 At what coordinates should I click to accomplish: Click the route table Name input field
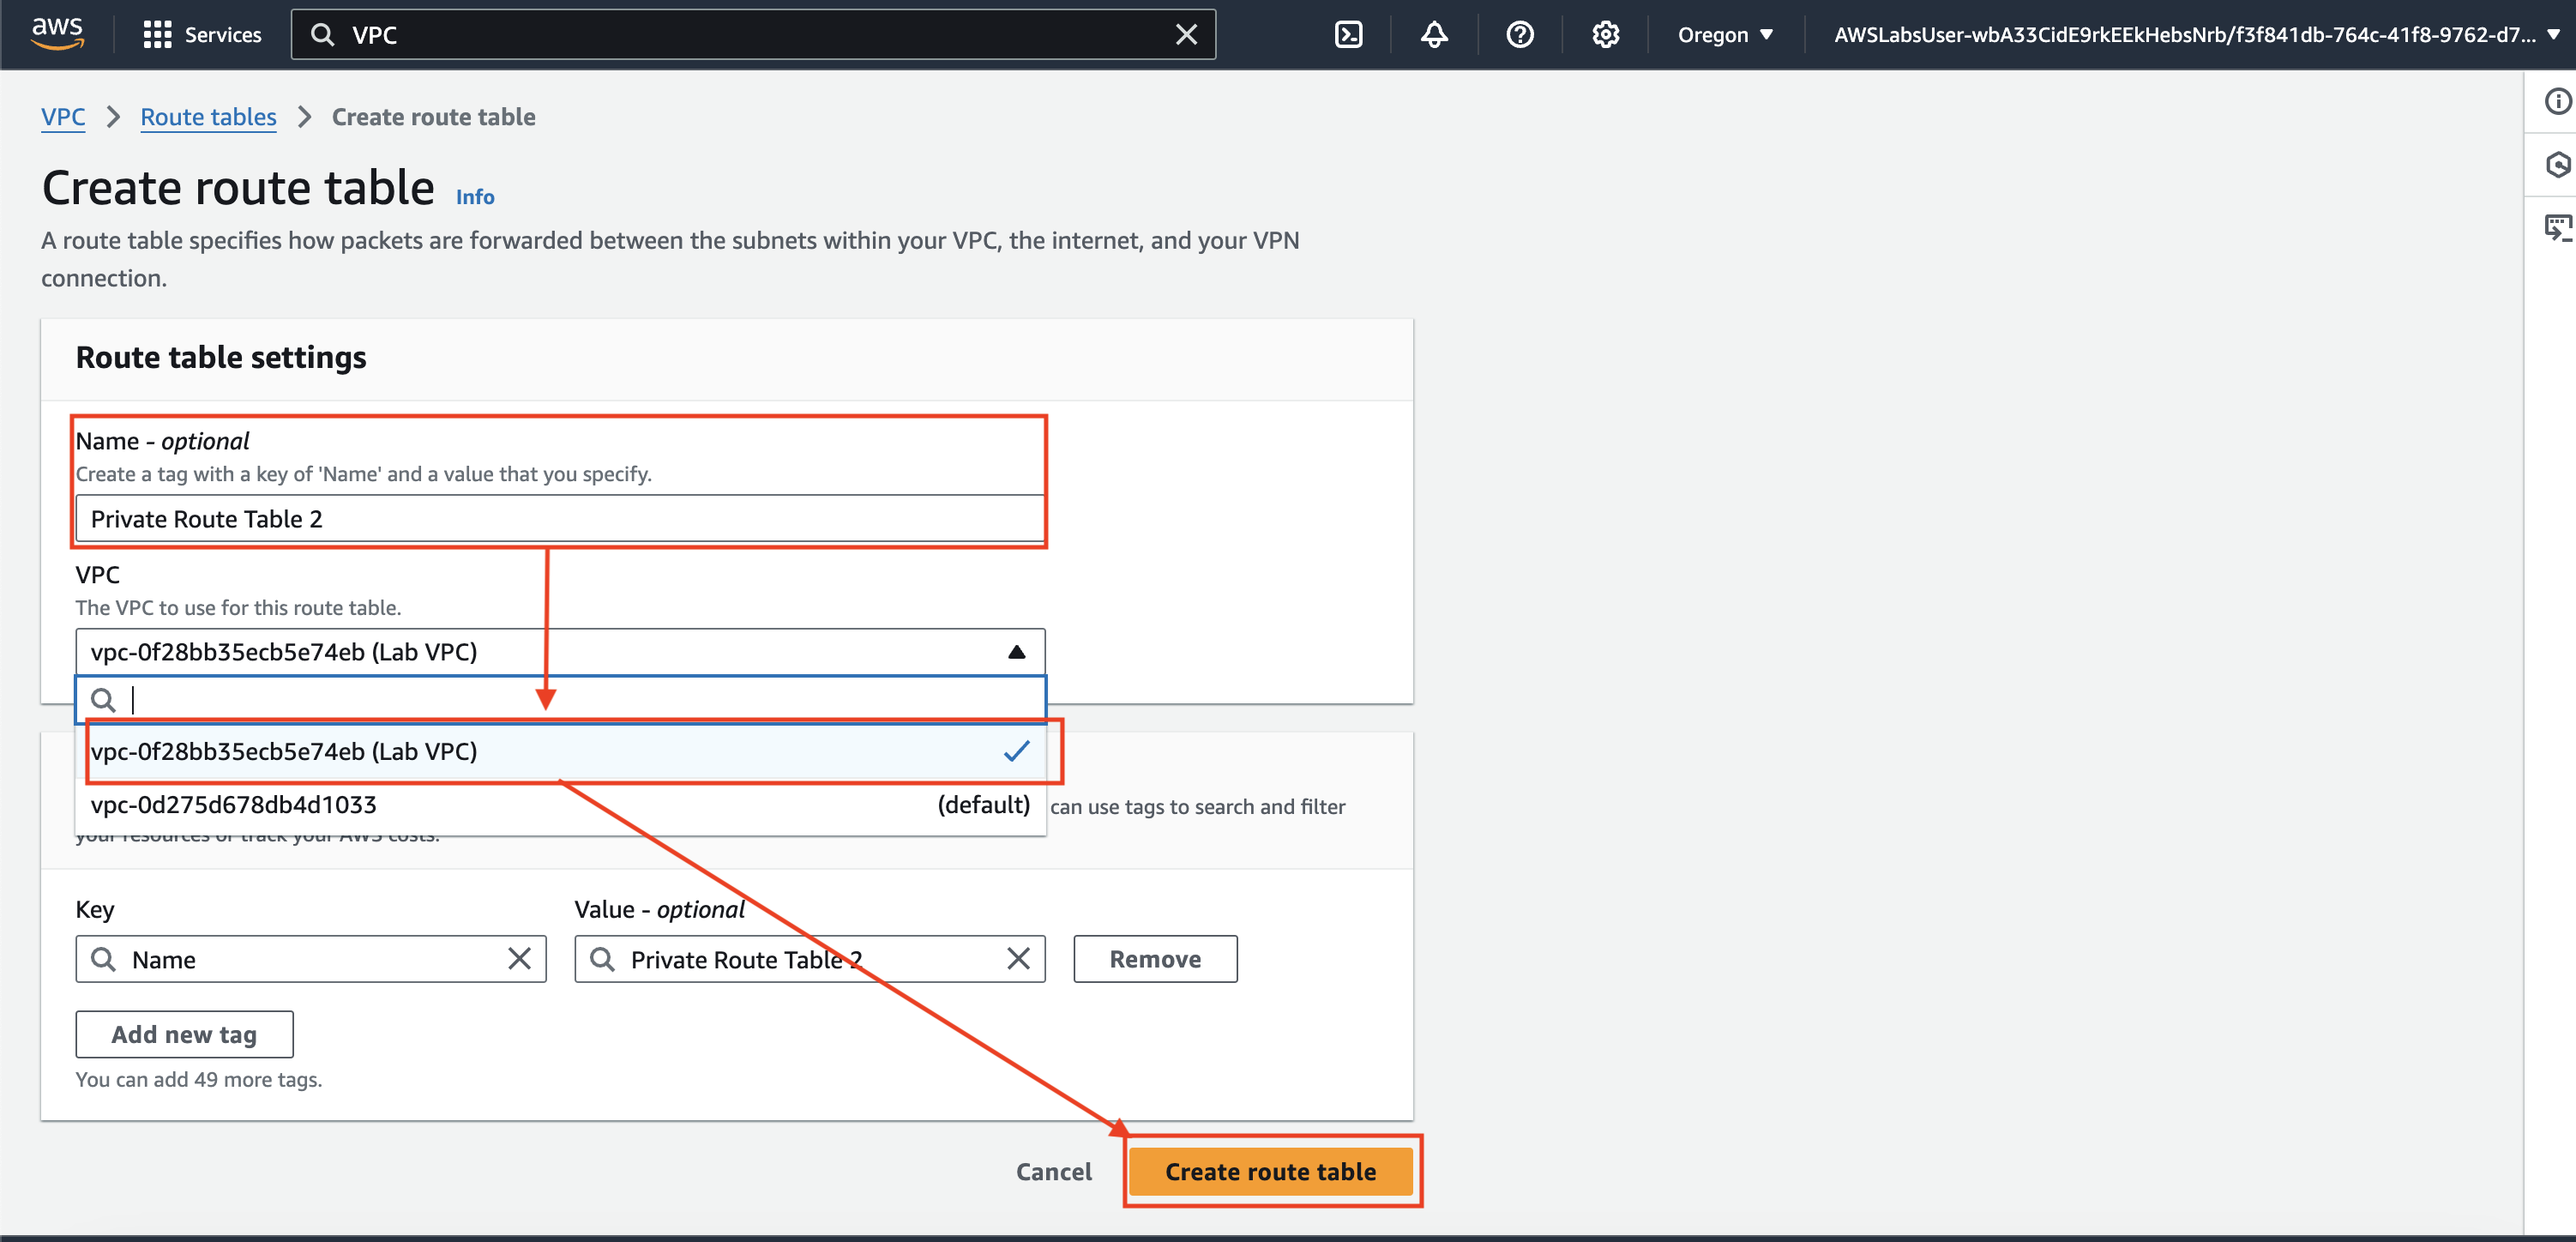click(560, 519)
